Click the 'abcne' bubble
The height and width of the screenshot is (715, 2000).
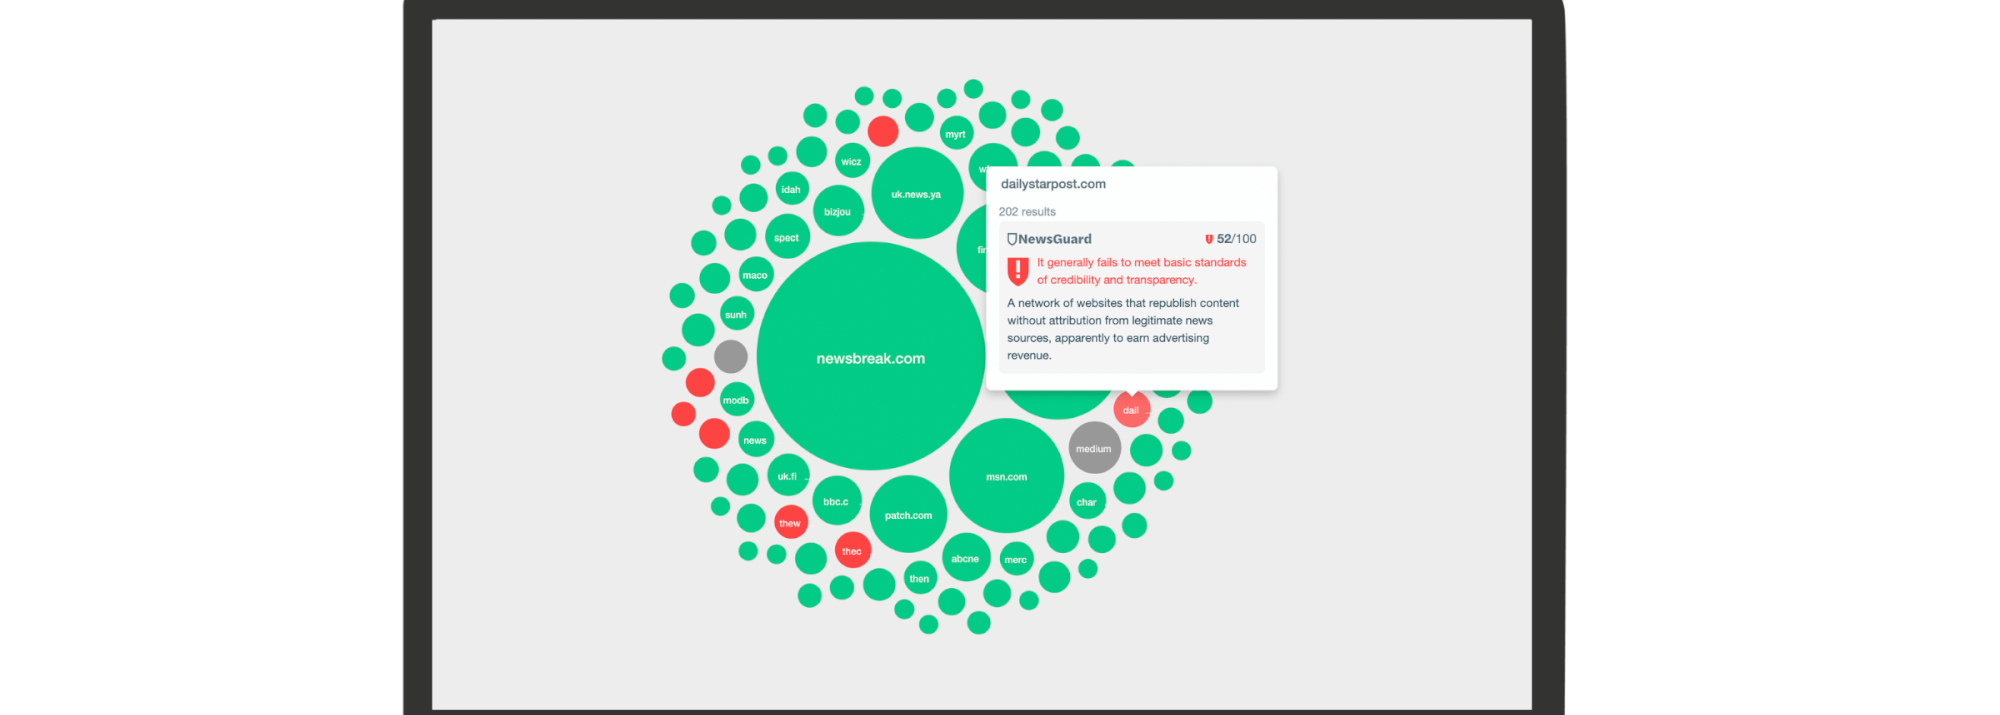coord(965,558)
